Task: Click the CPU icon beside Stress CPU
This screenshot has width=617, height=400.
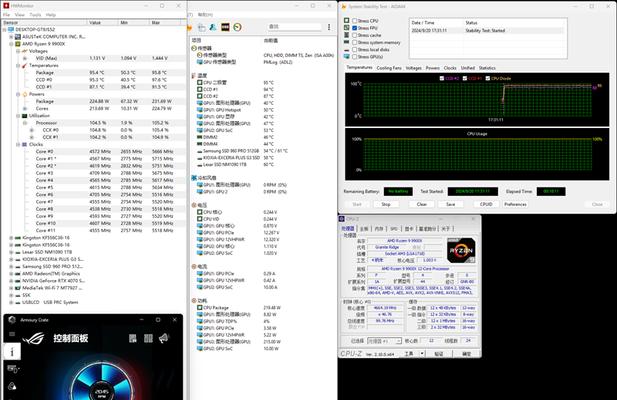Action: click(347, 20)
